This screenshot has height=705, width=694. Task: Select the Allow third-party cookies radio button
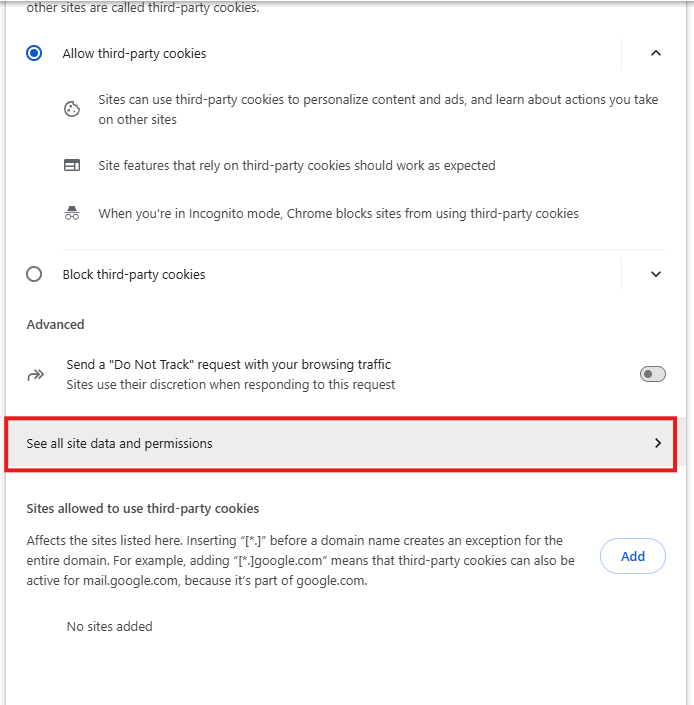pos(34,53)
